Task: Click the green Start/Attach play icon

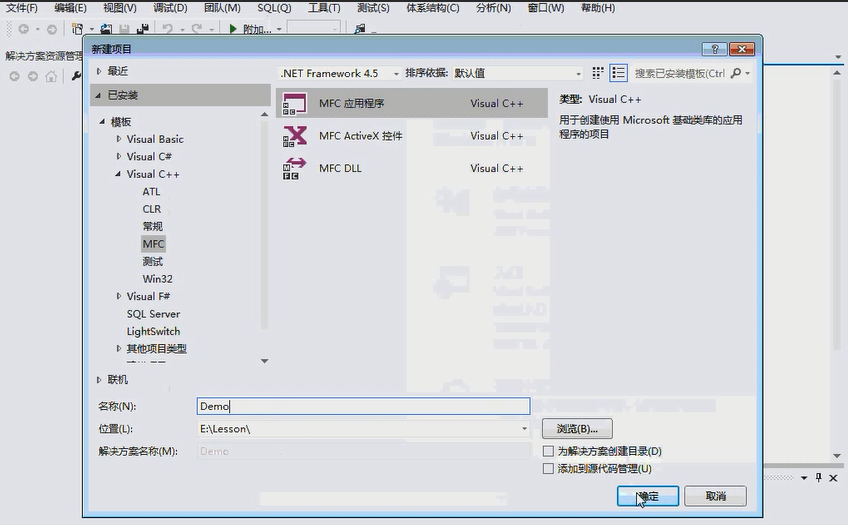Action: click(233, 29)
